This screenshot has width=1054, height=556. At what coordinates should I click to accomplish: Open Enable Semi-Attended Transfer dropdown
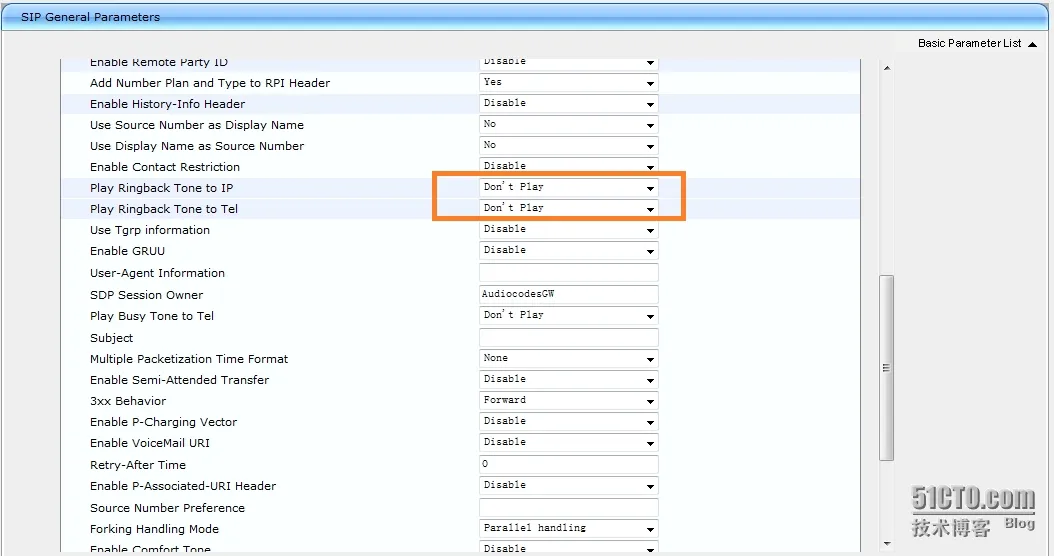point(569,379)
